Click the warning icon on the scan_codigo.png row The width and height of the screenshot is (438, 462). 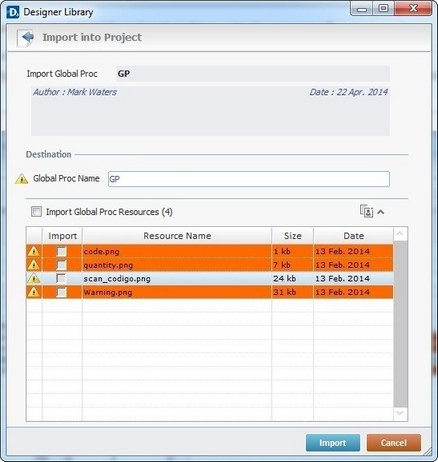coord(34,278)
